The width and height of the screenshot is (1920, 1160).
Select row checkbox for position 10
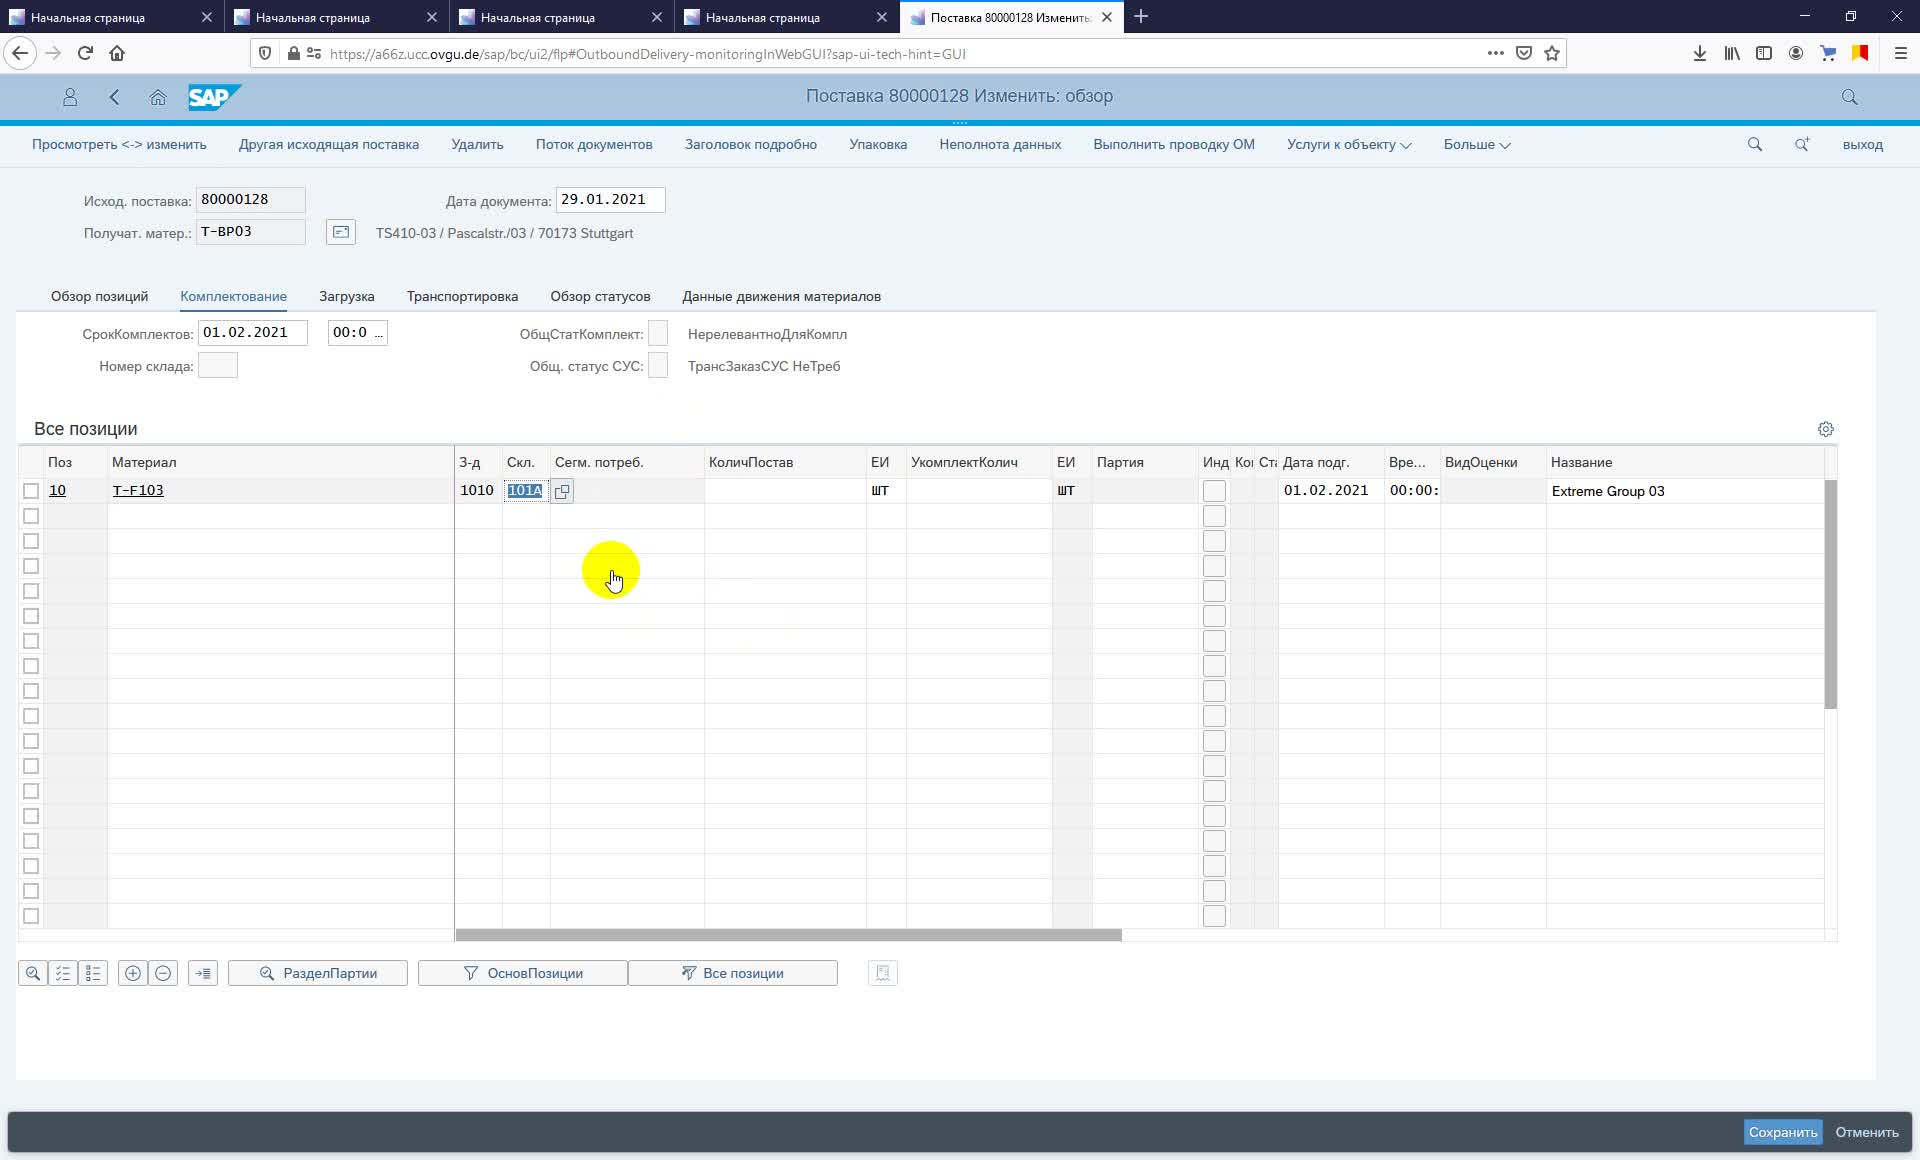(31, 491)
